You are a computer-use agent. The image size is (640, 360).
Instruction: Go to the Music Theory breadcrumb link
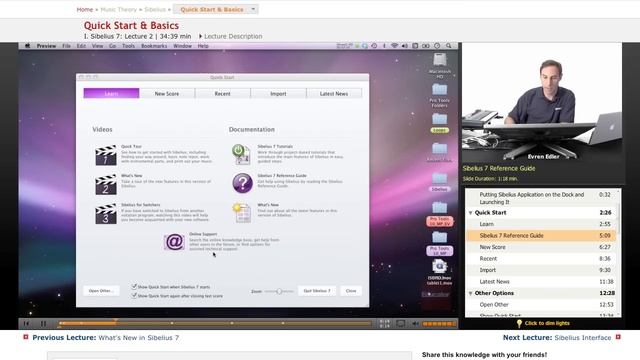click(119, 9)
